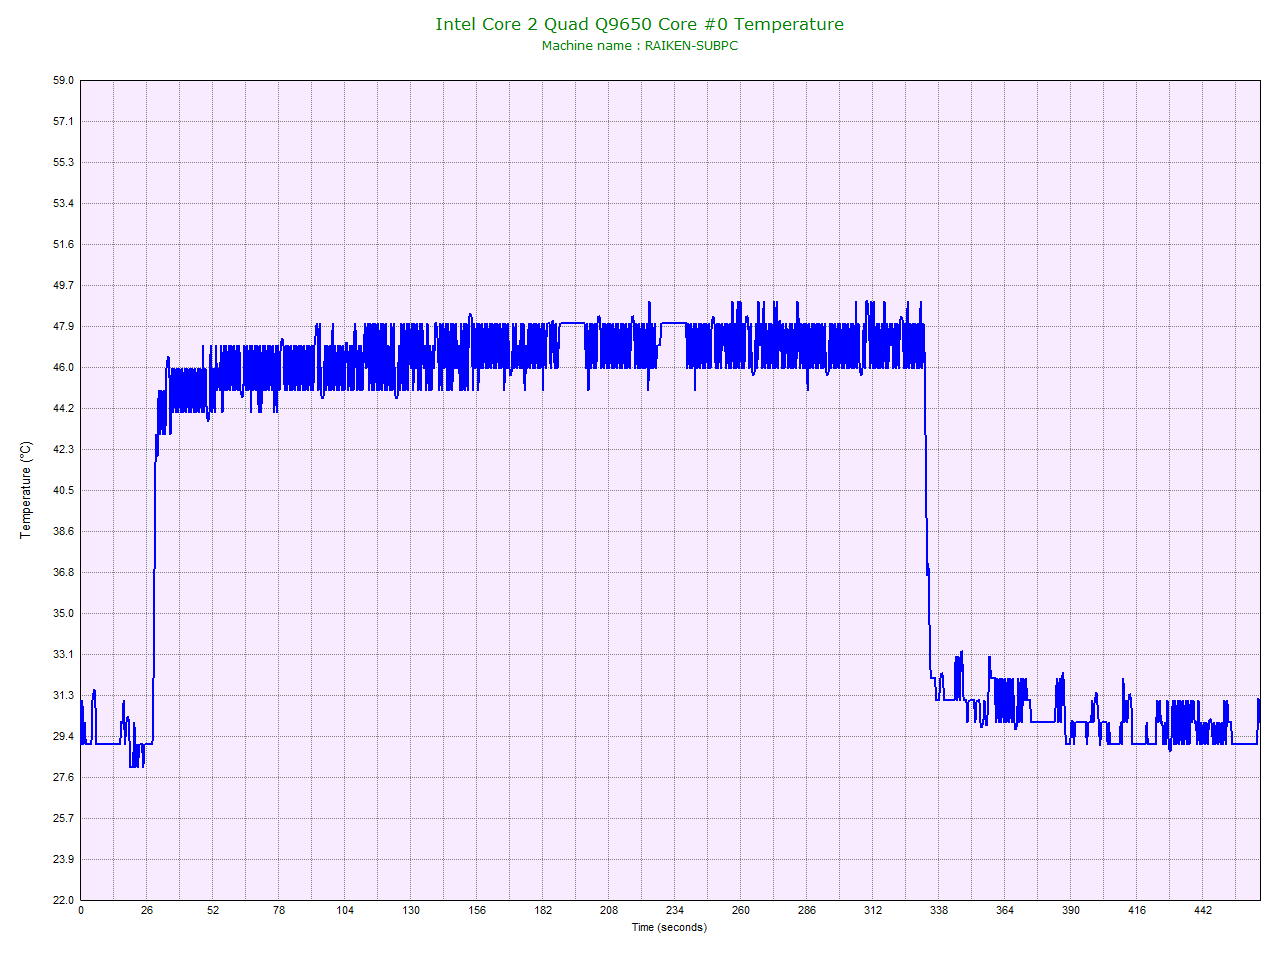Click the 416 tick on time axis
This screenshot has width=1280, height=960.
pos(1137,910)
